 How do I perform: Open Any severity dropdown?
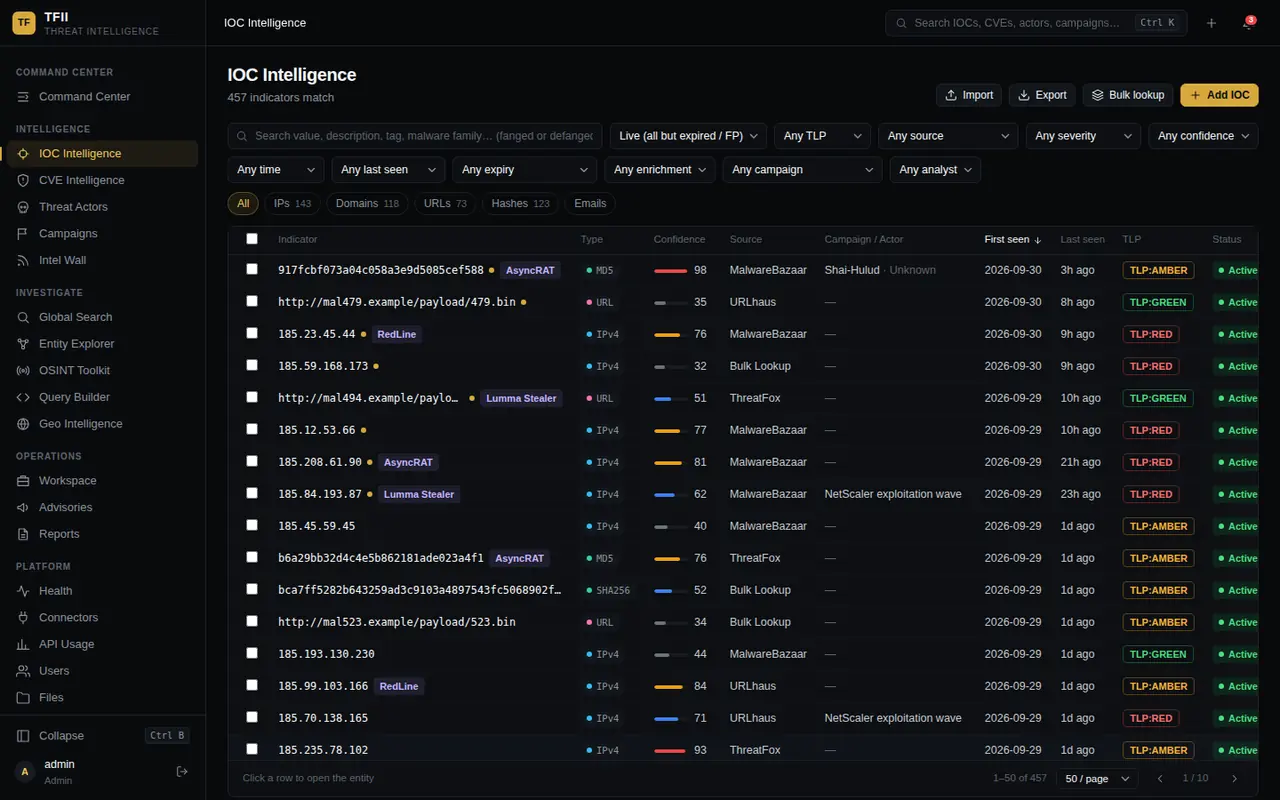[1083, 136]
